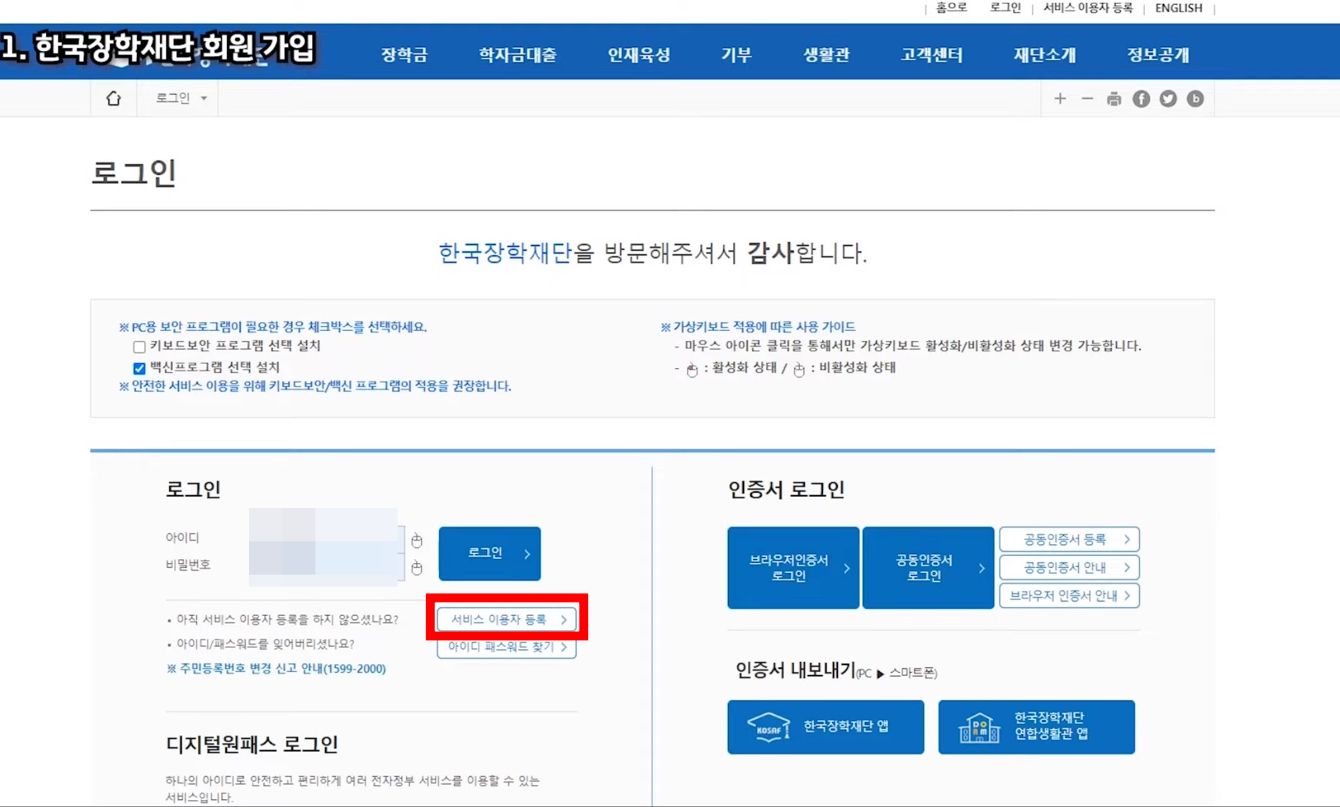Click 브라우저인증서 로그인 button
This screenshot has width=1340, height=807.
pos(793,568)
